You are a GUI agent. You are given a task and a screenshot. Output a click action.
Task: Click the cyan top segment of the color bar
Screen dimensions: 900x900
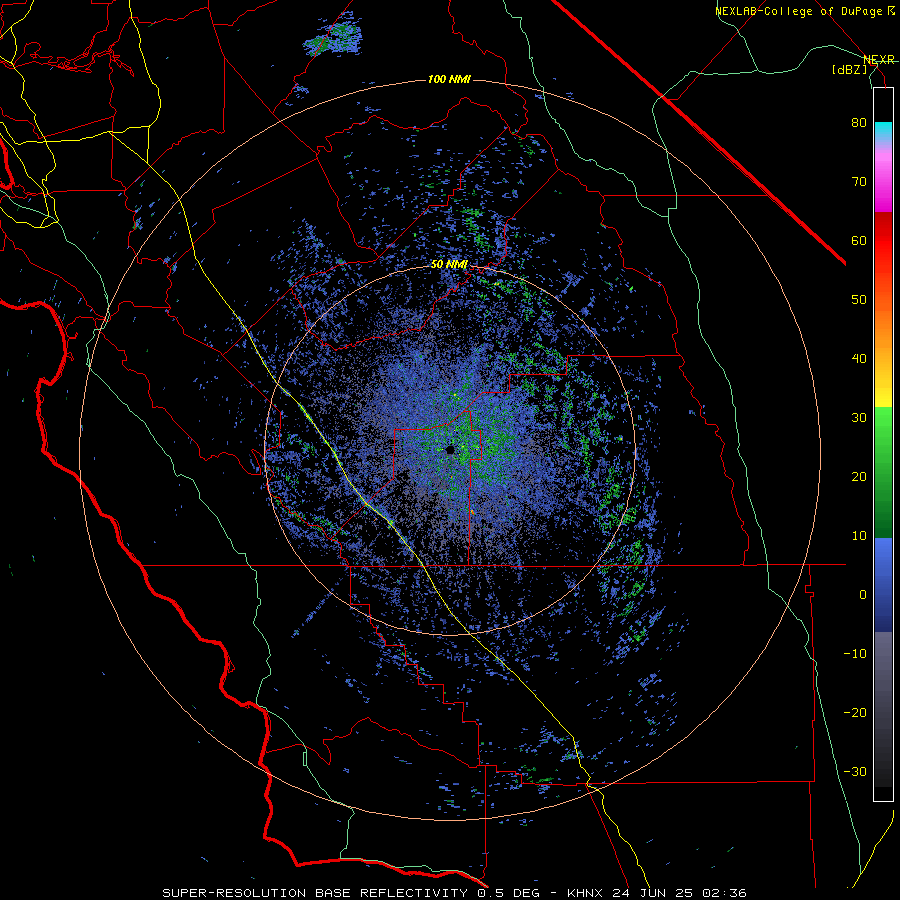click(883, 133)
